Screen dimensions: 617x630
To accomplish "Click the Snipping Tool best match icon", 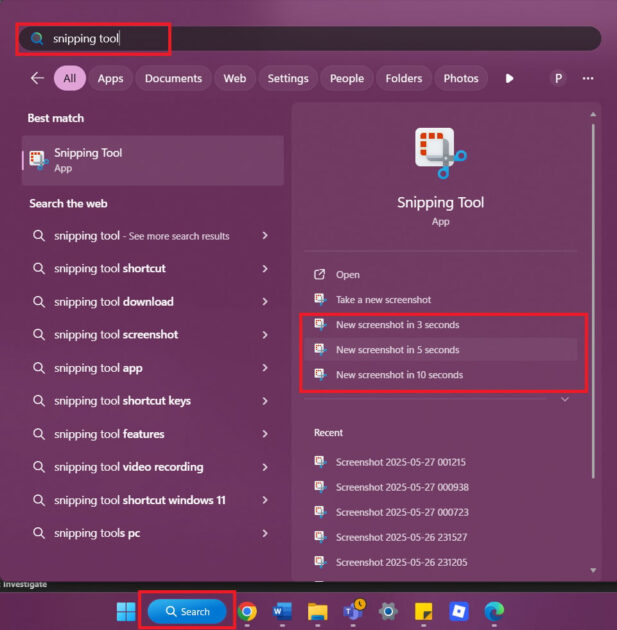I will [x=39, y=160].
